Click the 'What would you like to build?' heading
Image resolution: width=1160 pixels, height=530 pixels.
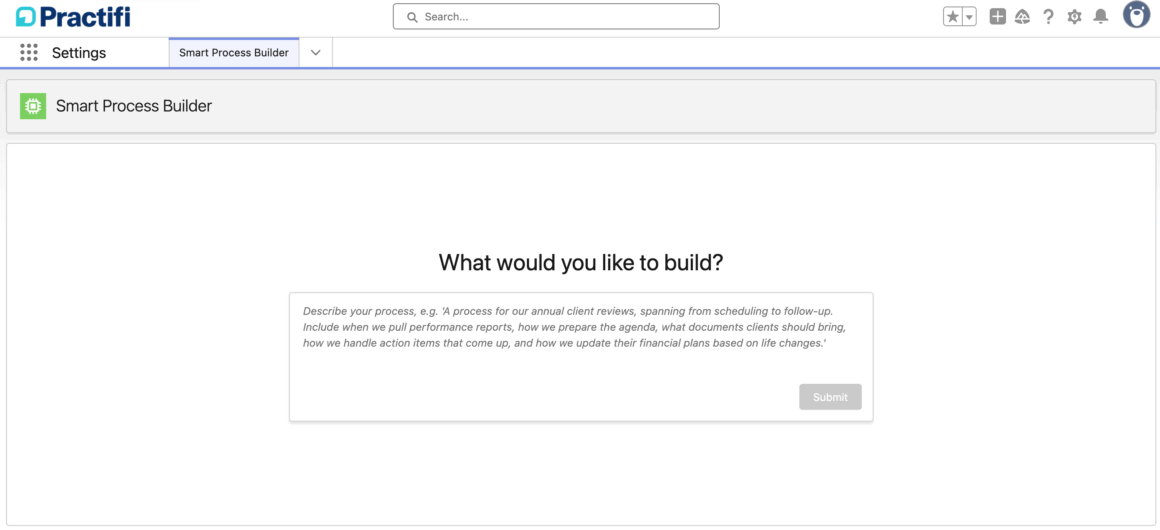581,263
